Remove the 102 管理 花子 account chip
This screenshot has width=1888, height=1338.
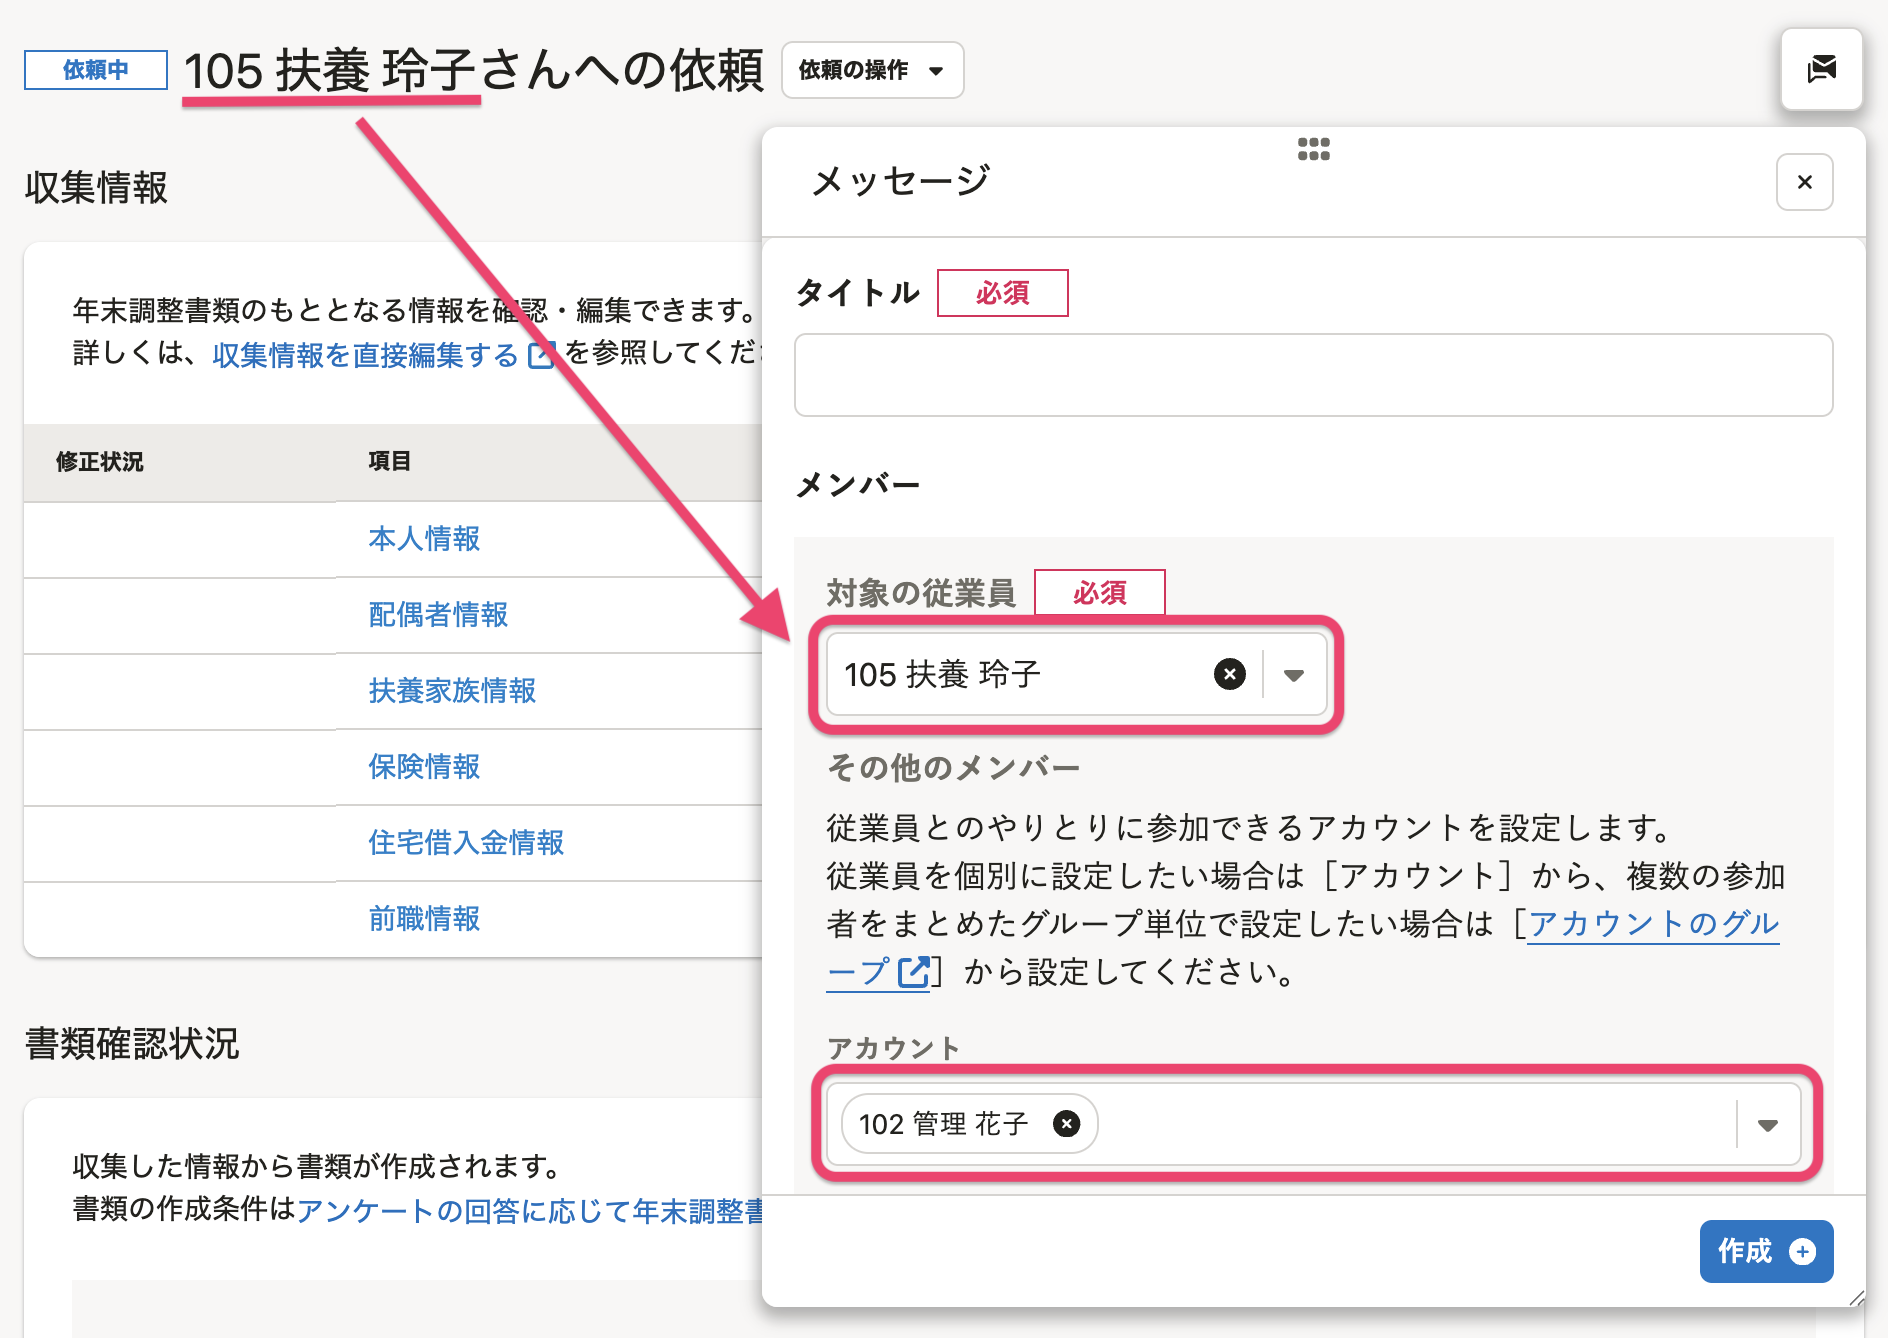[x=1067, y=1124]
